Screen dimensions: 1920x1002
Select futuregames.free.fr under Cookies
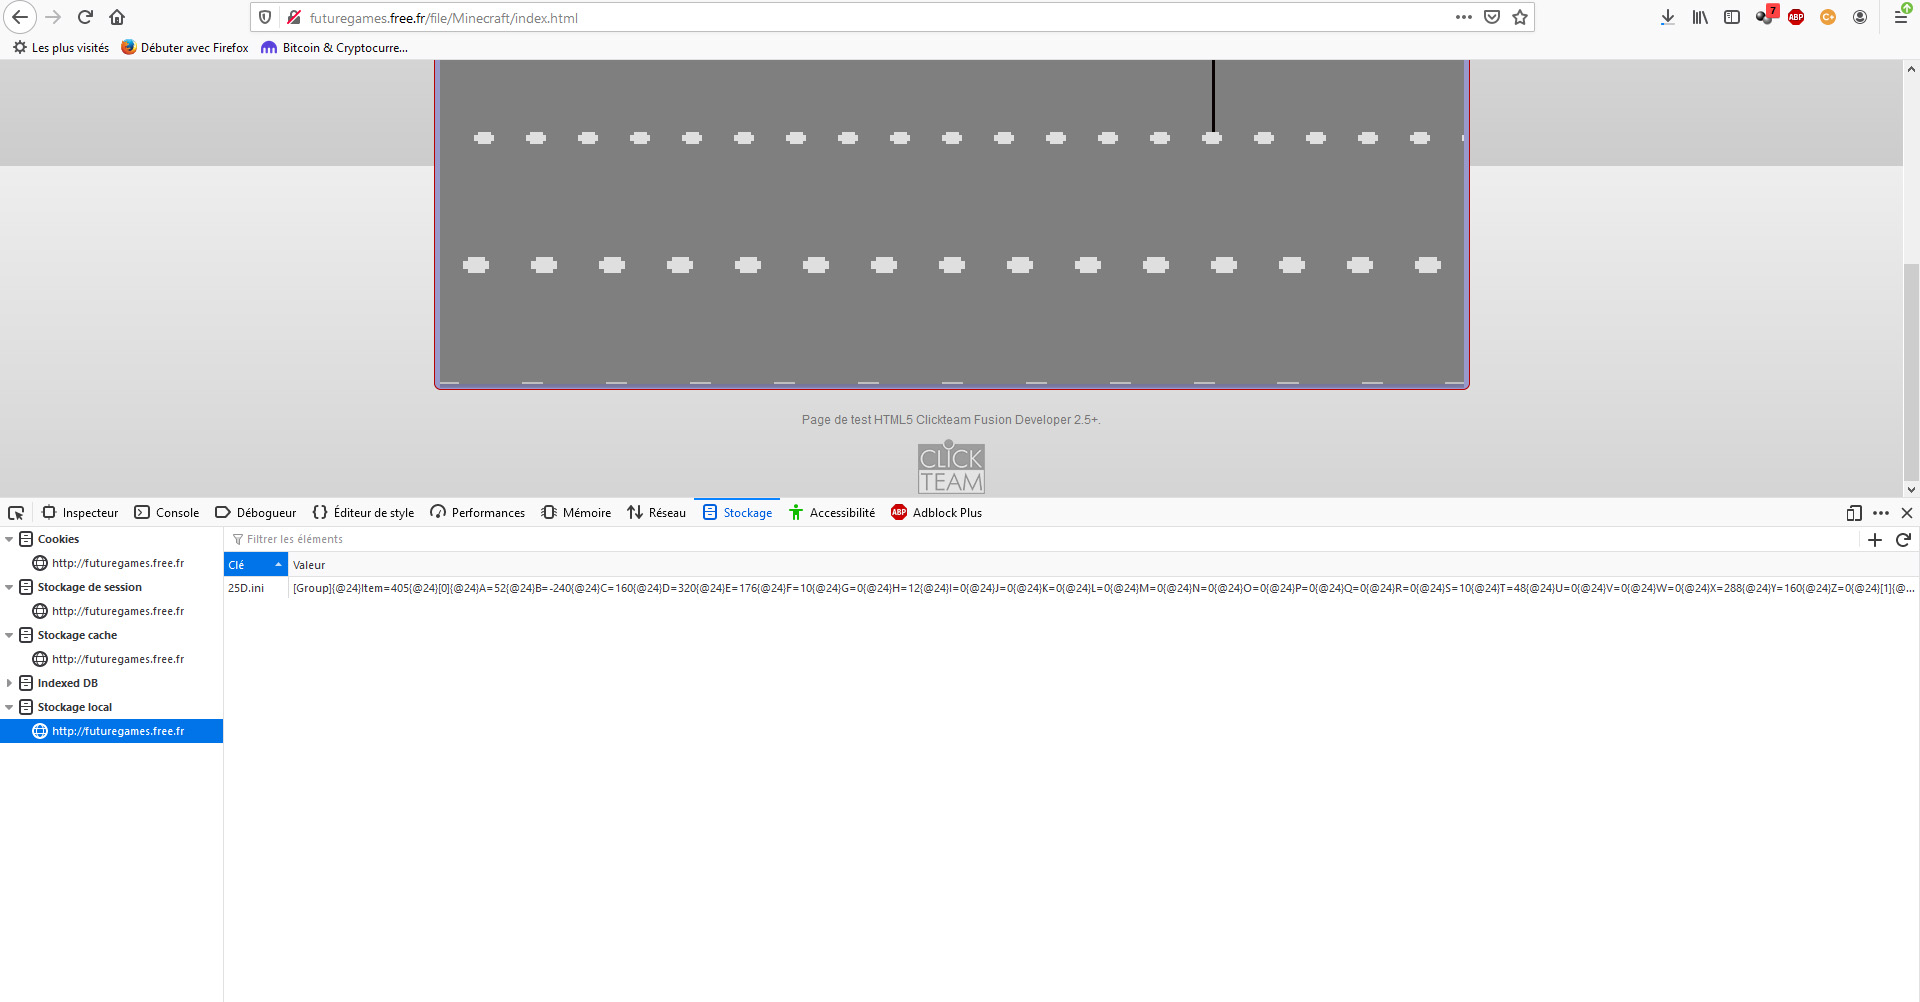coord(117,563)
